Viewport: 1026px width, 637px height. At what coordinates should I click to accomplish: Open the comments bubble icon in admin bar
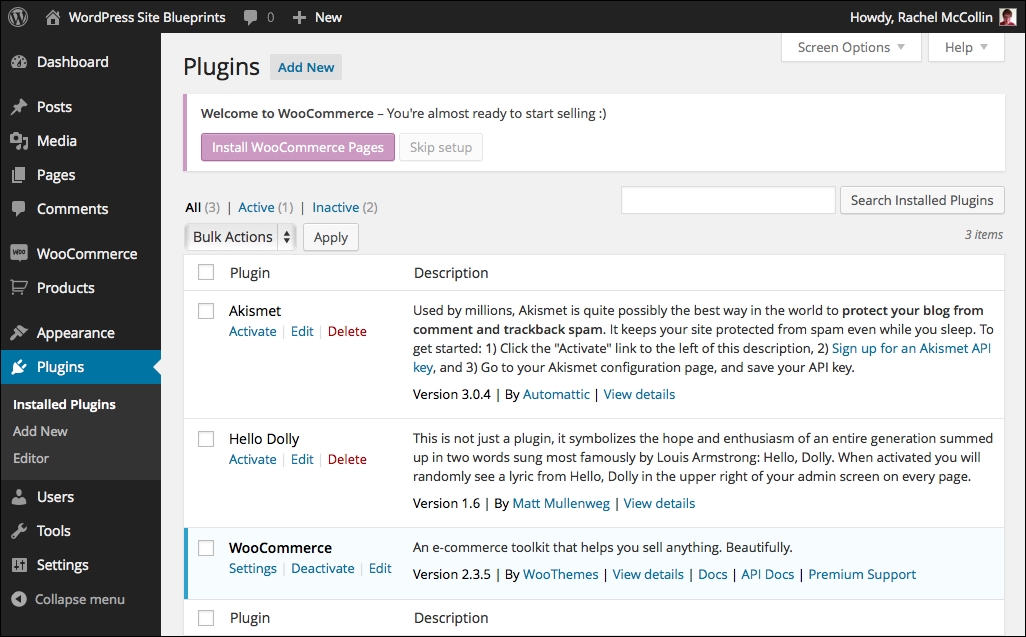[250, 18]
